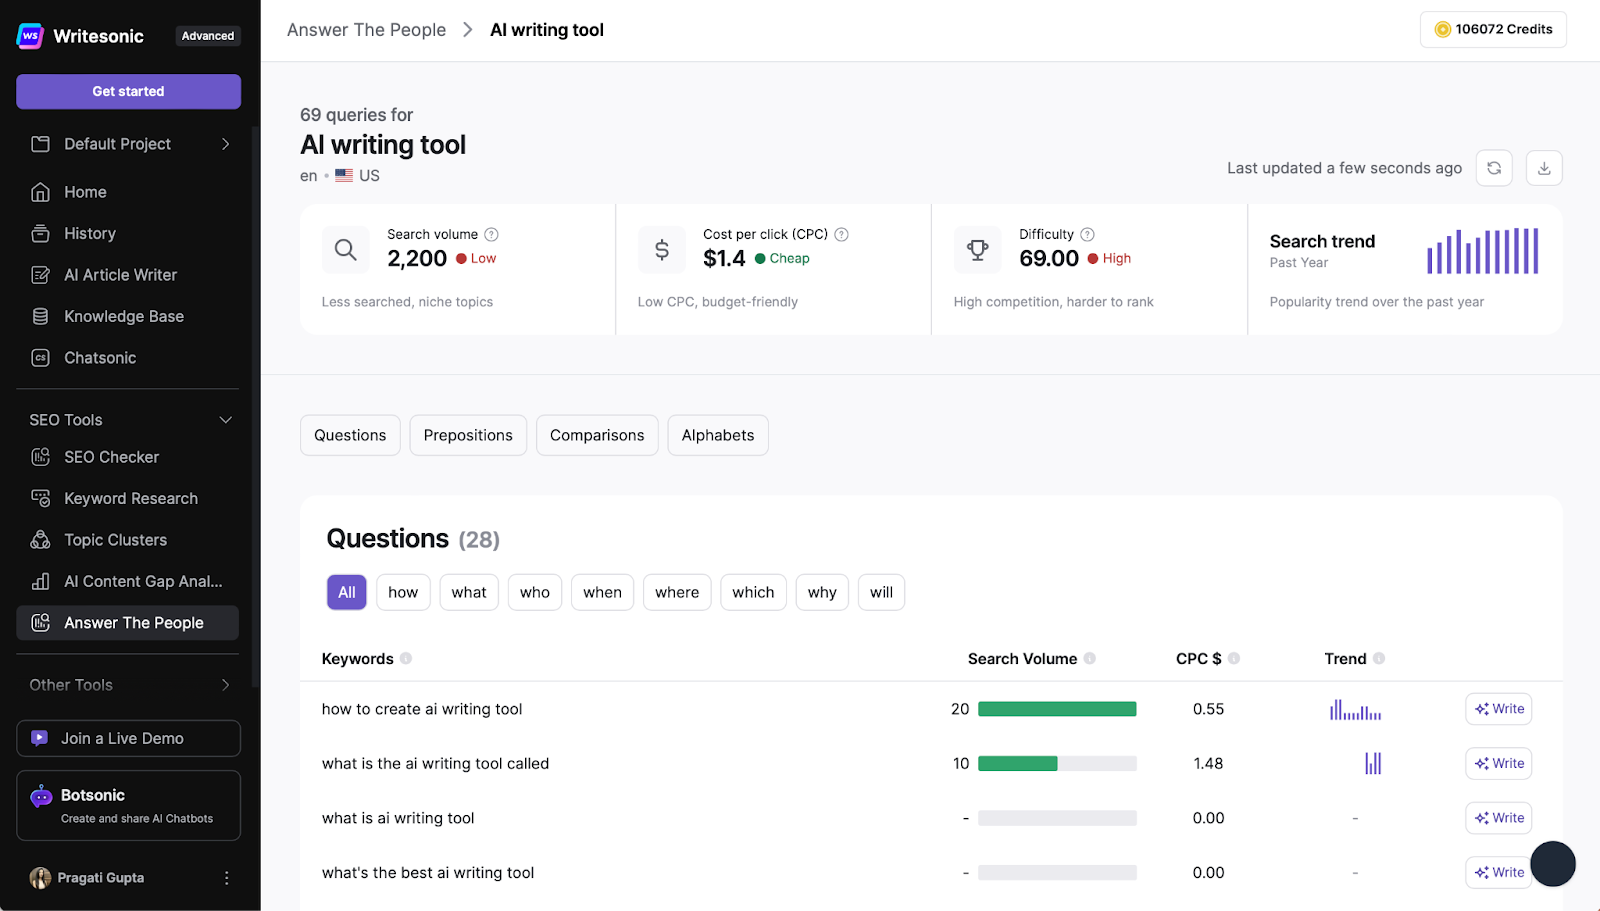
Task: Open the History panel in the sidebar
Action: (x=88, y=233)
